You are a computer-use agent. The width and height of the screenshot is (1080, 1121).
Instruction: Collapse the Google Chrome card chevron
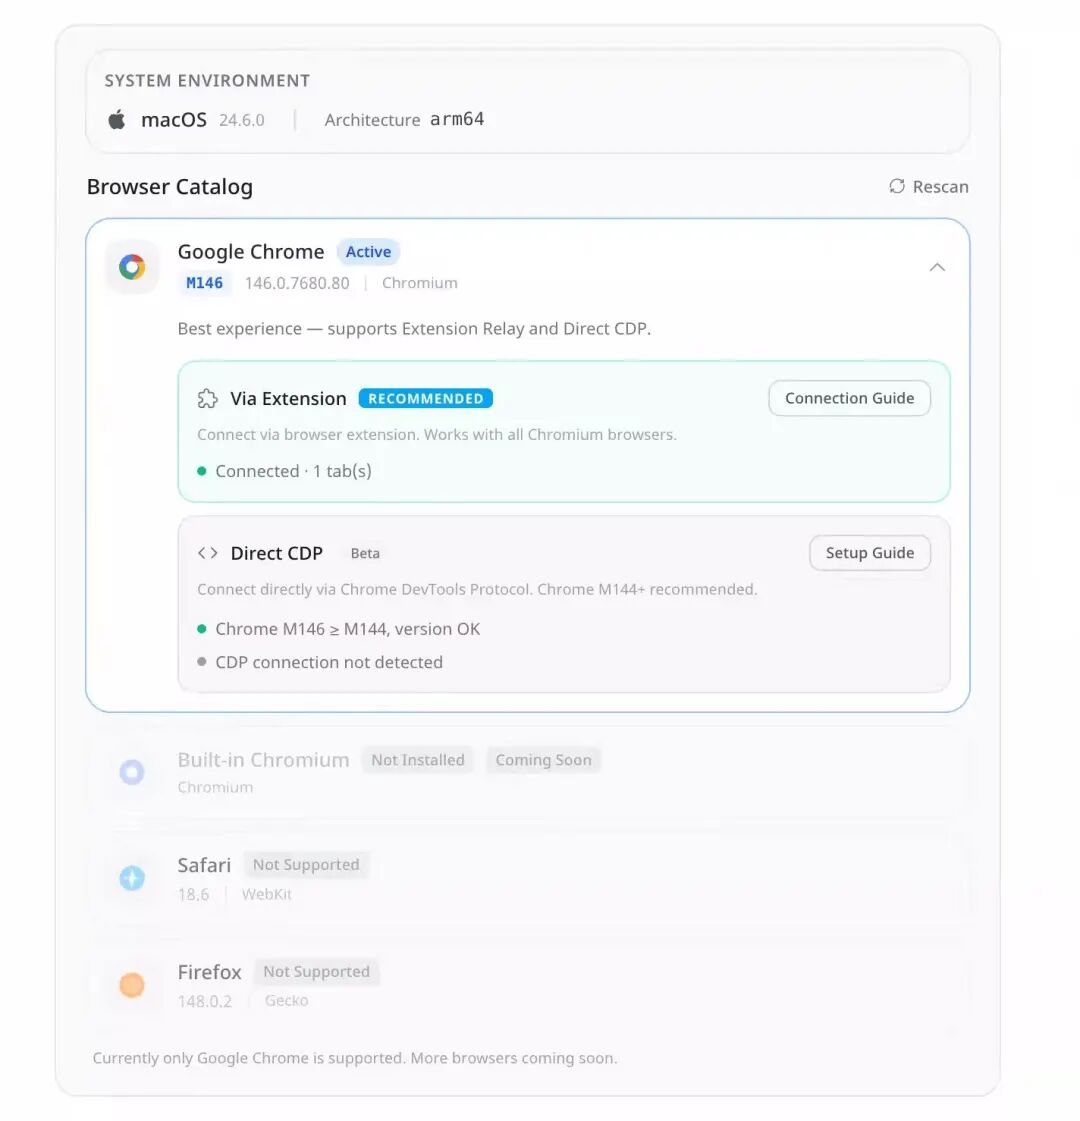tap(937, 267)
